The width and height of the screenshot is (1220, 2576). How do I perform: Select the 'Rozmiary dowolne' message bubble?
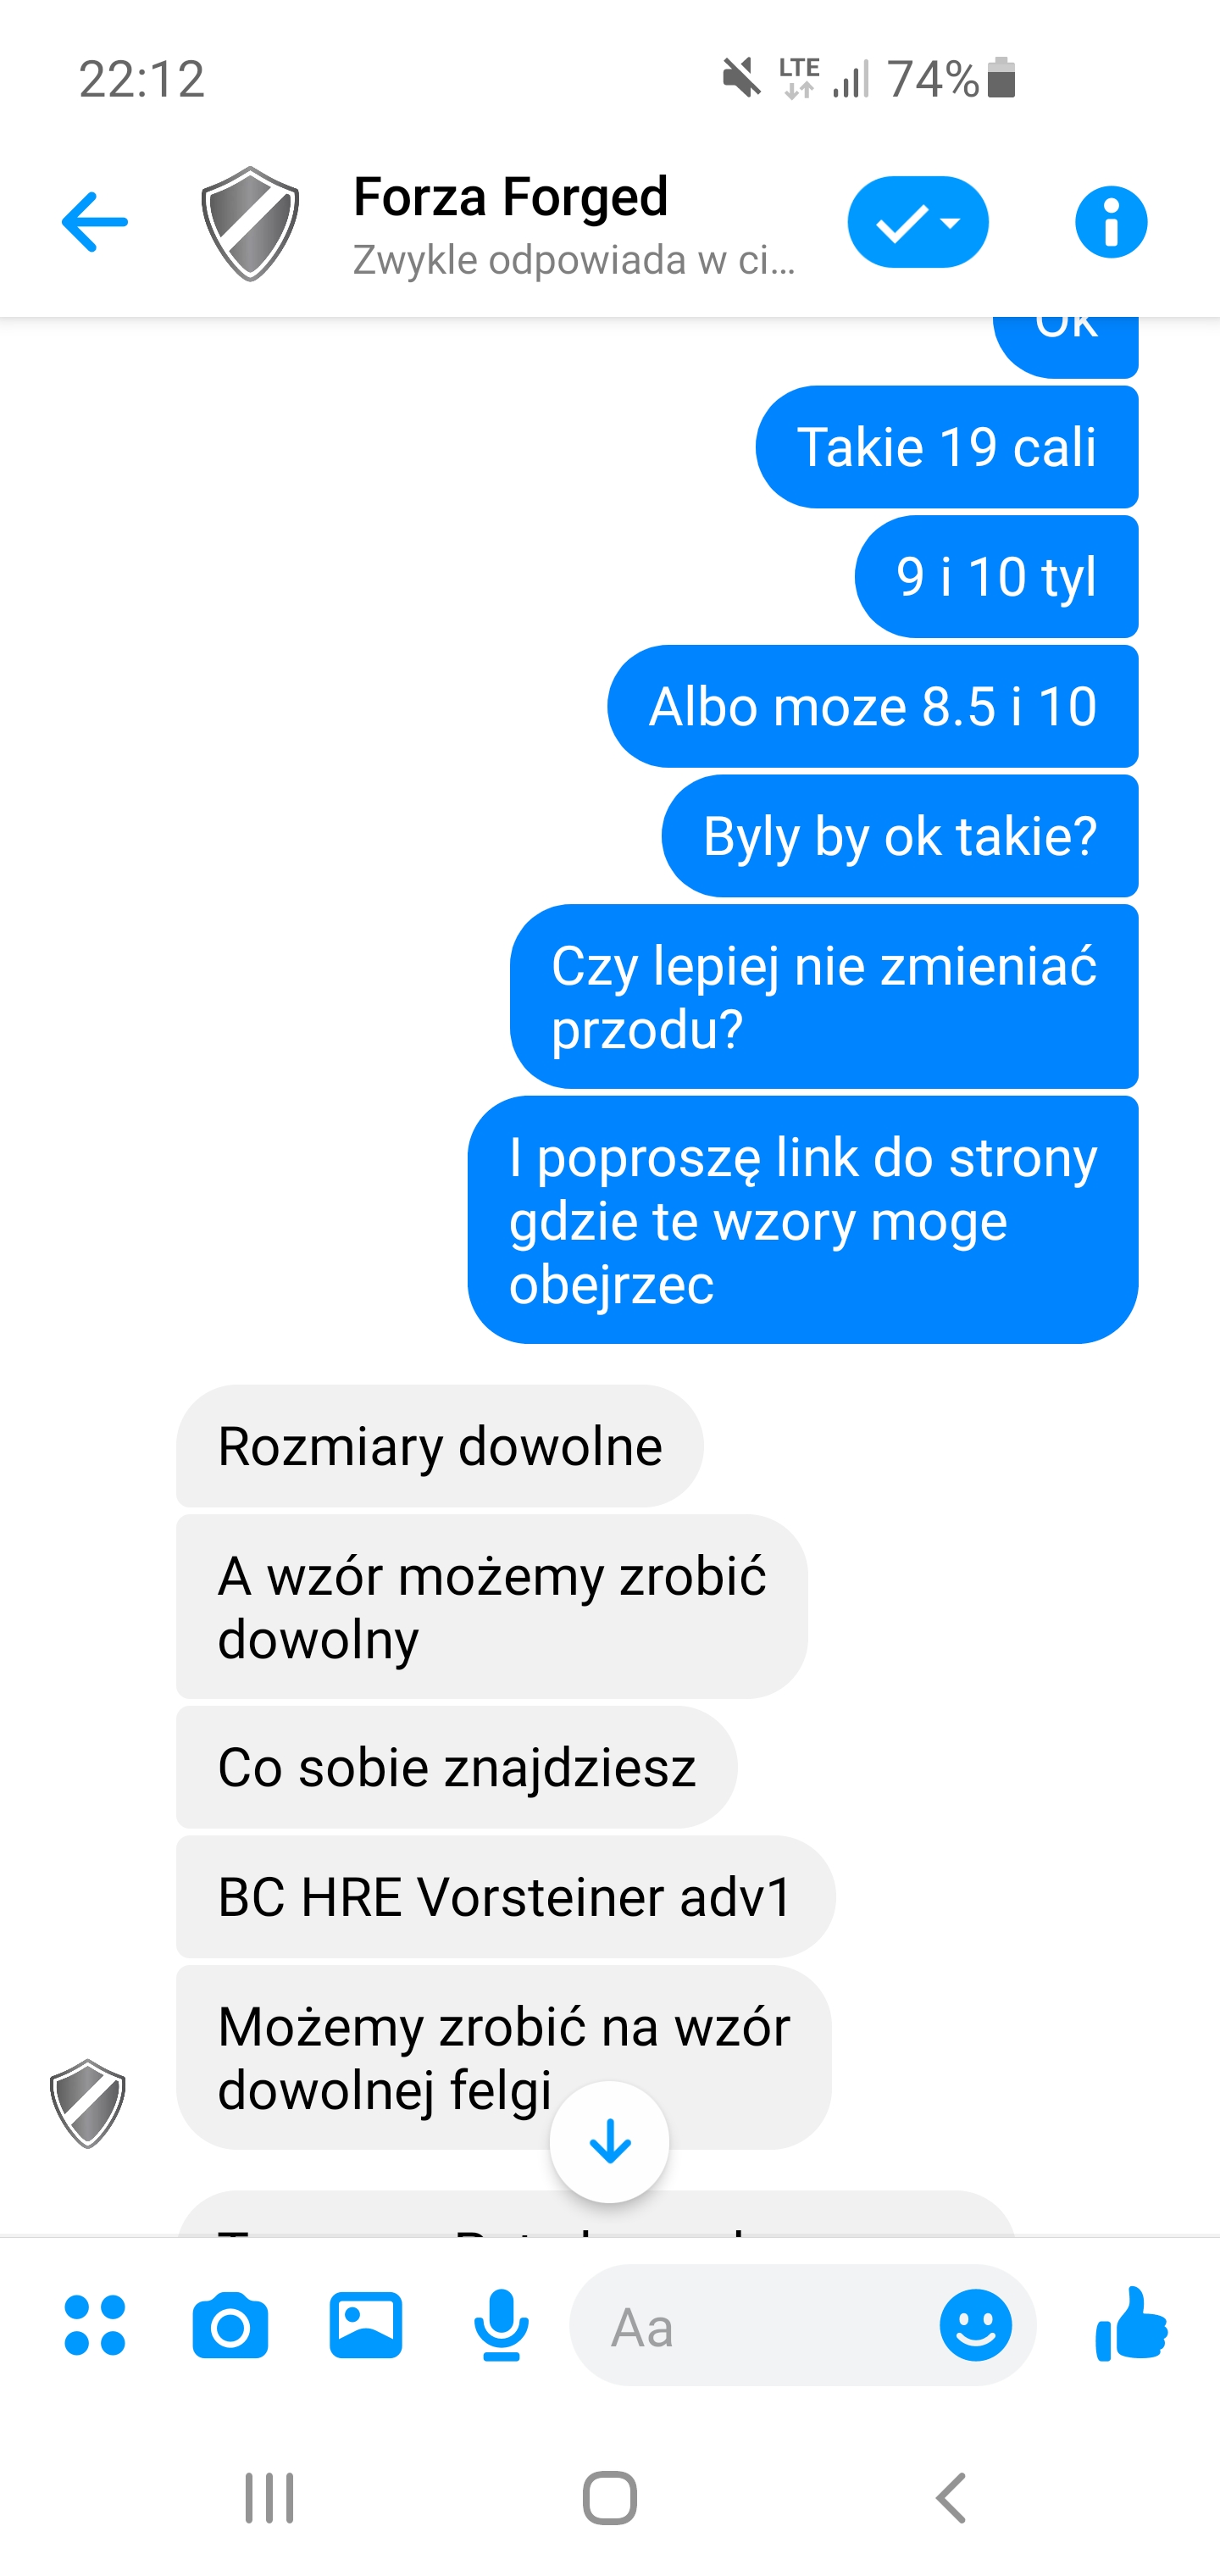(440, 1446)
